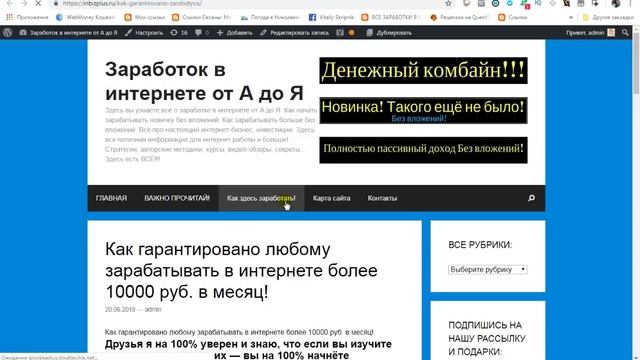Viewport: 640px width, 360px height.
Task: Click 'Настроить' in the admin bar
Action: [x=144, y=33]
